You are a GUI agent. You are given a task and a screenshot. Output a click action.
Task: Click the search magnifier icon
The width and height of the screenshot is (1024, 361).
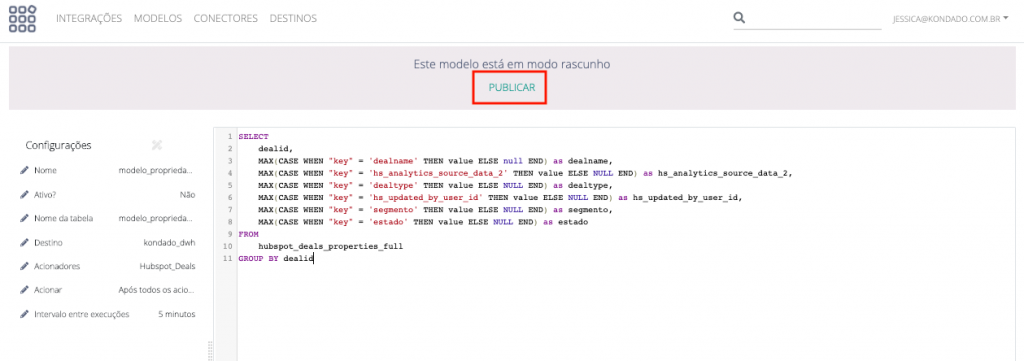point(739,18)
